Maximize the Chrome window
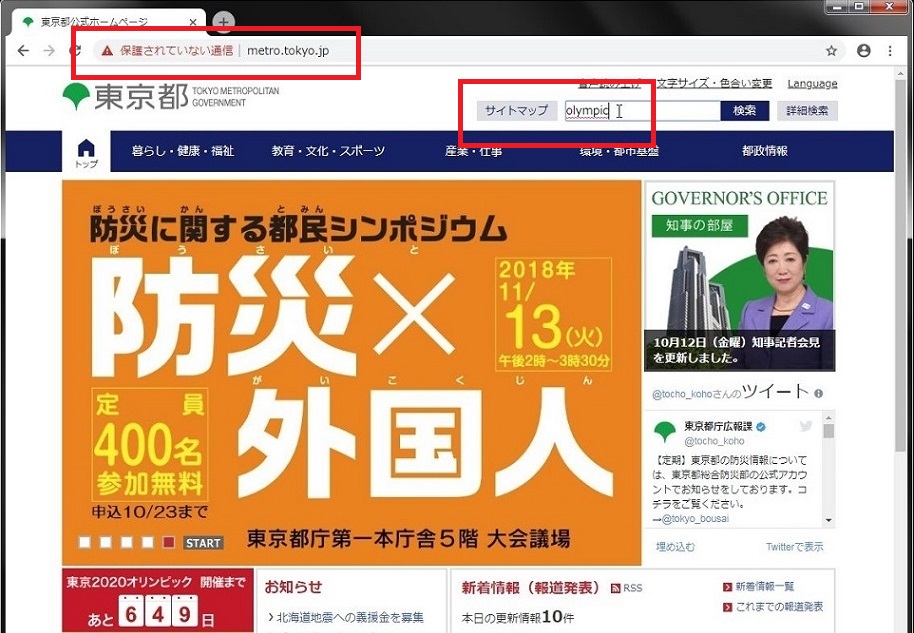The image size is (914, 633). tap(860, 6)
